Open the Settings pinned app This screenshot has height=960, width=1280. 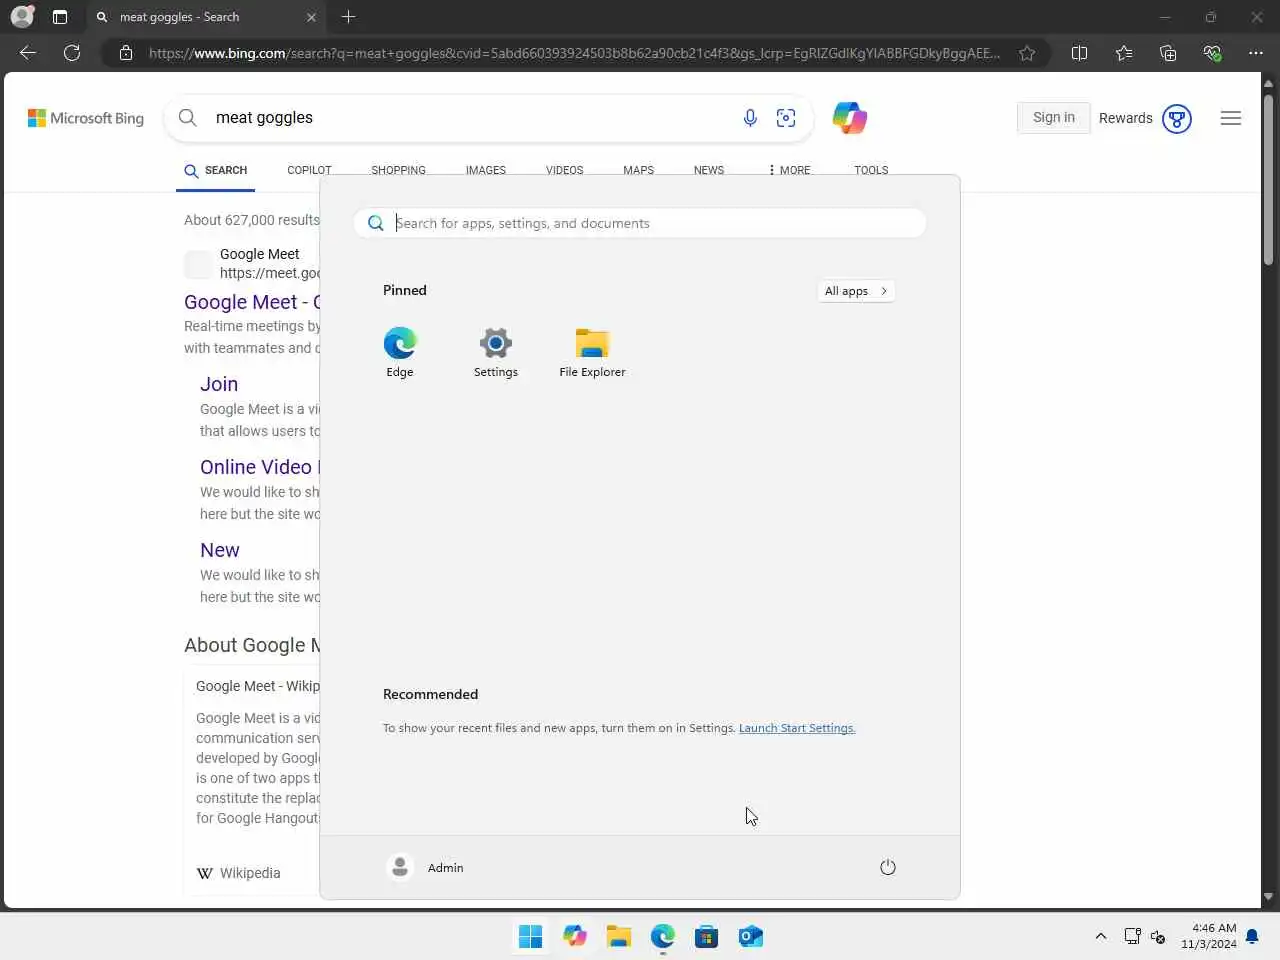(496, 352)
